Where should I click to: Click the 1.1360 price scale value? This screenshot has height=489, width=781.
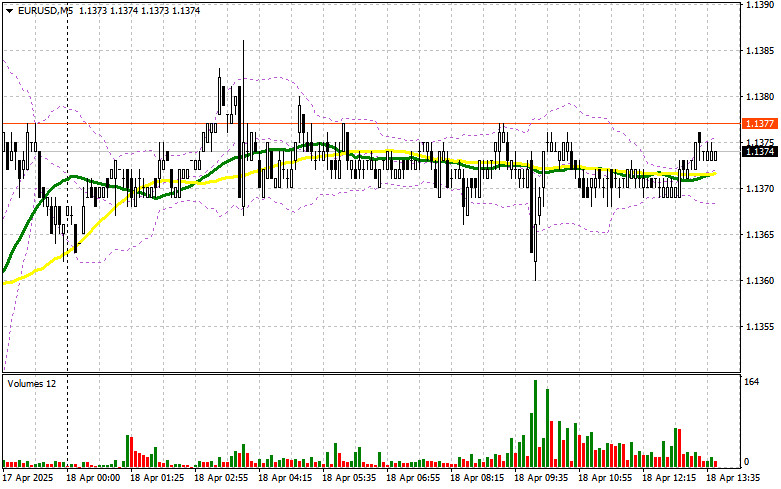[759, 281]
